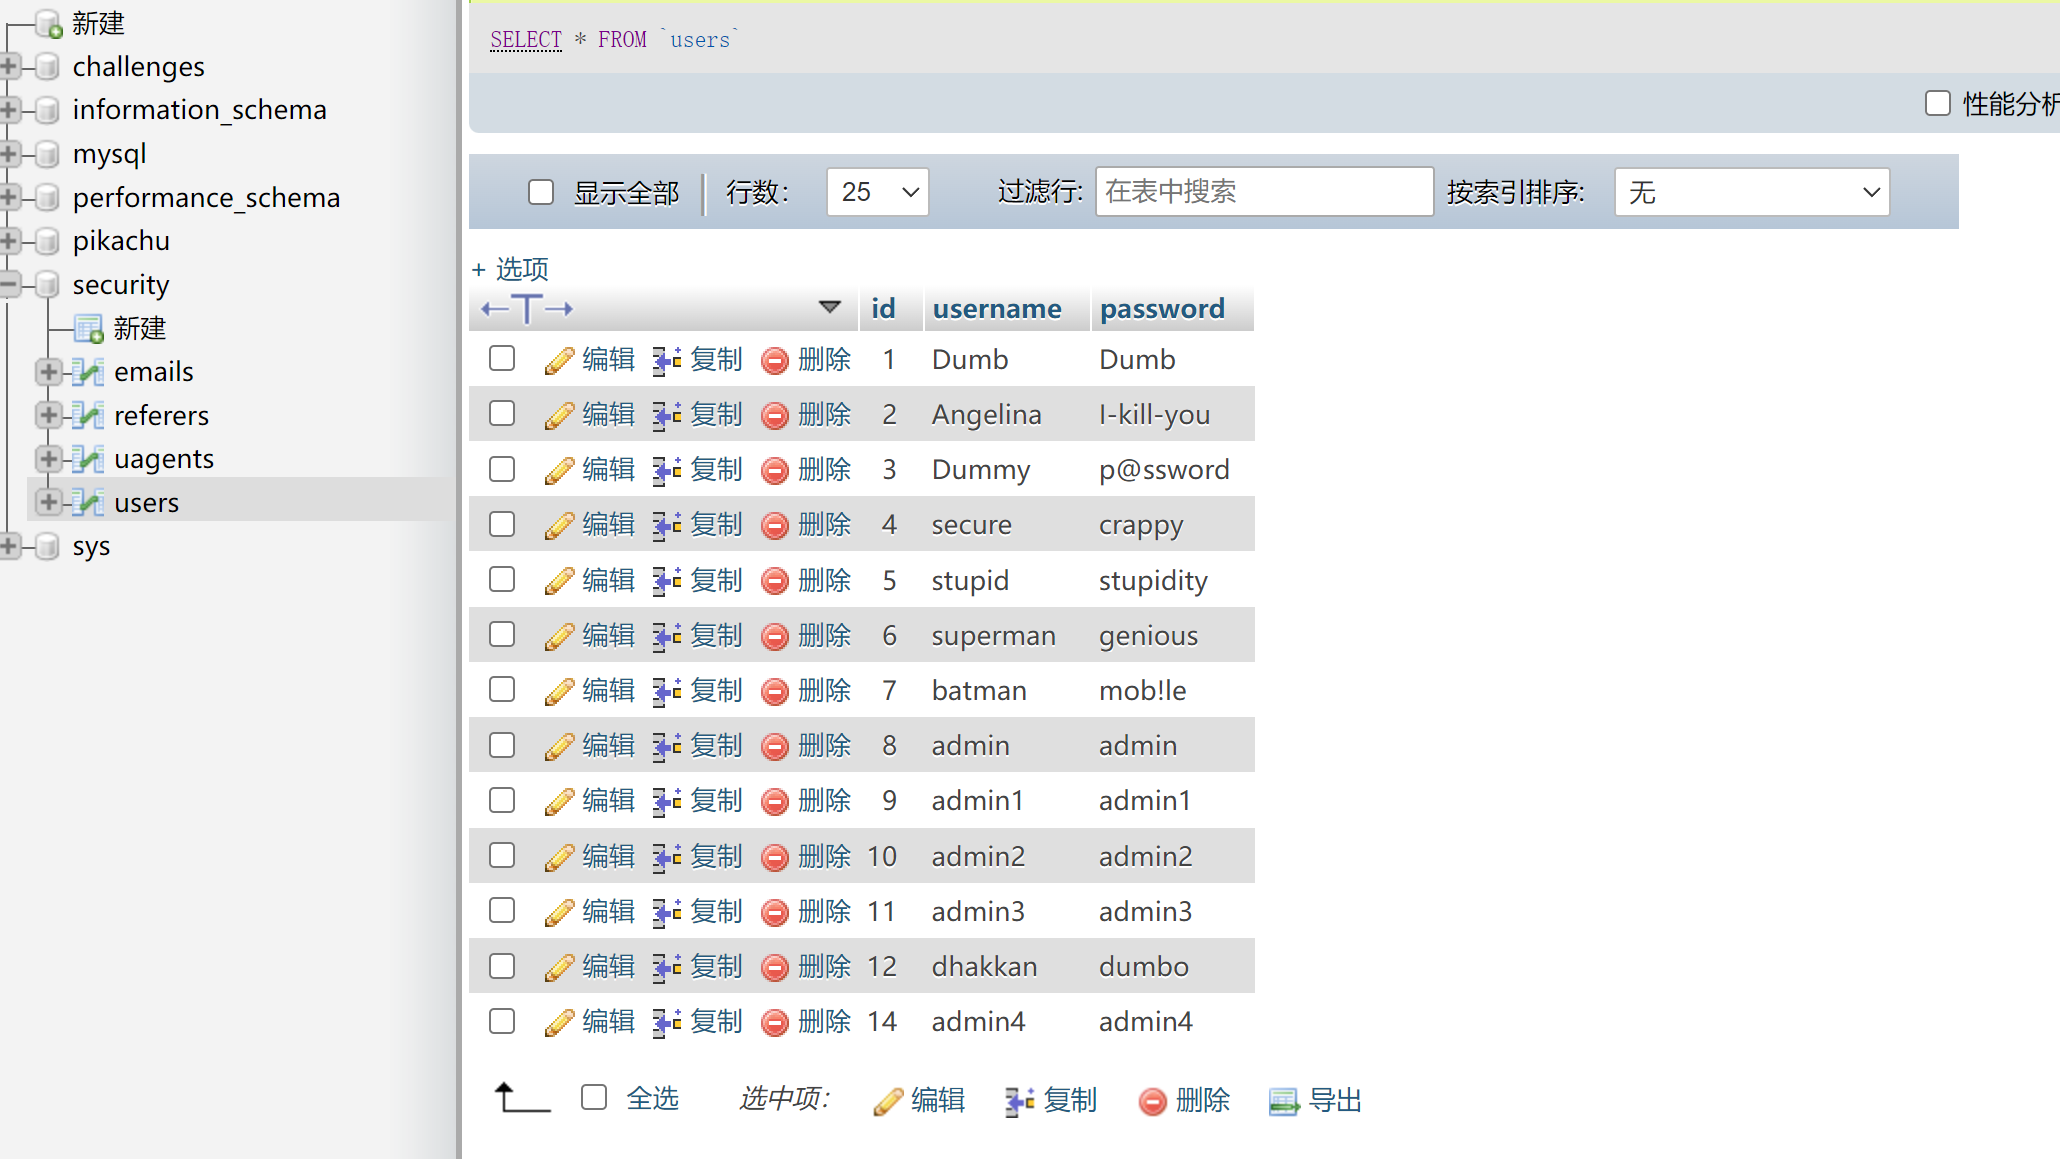Click the bottom export icon
This screenshot has width=2060, height=1159.
click(x=1284, y=1101)
